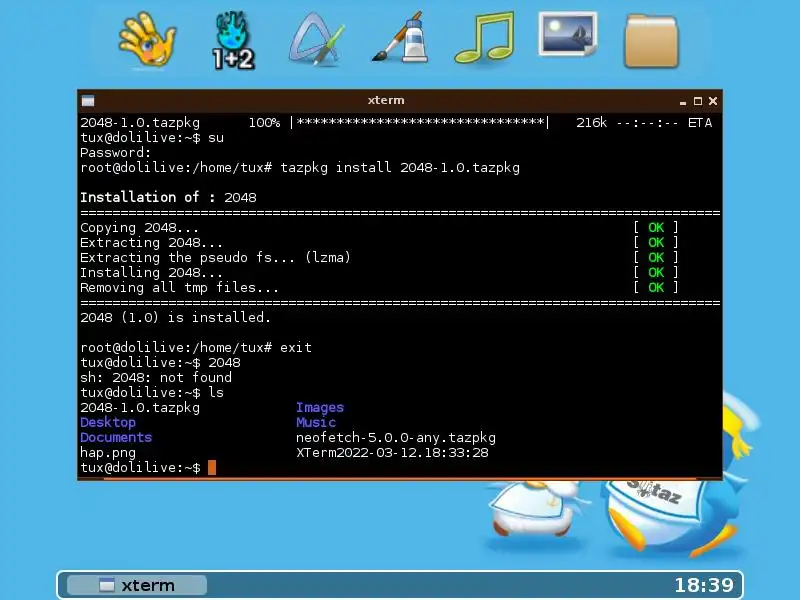This screenshot has width=800, height=600.
Task: Click the Images directory name in terminal
Action: (320, 408)
